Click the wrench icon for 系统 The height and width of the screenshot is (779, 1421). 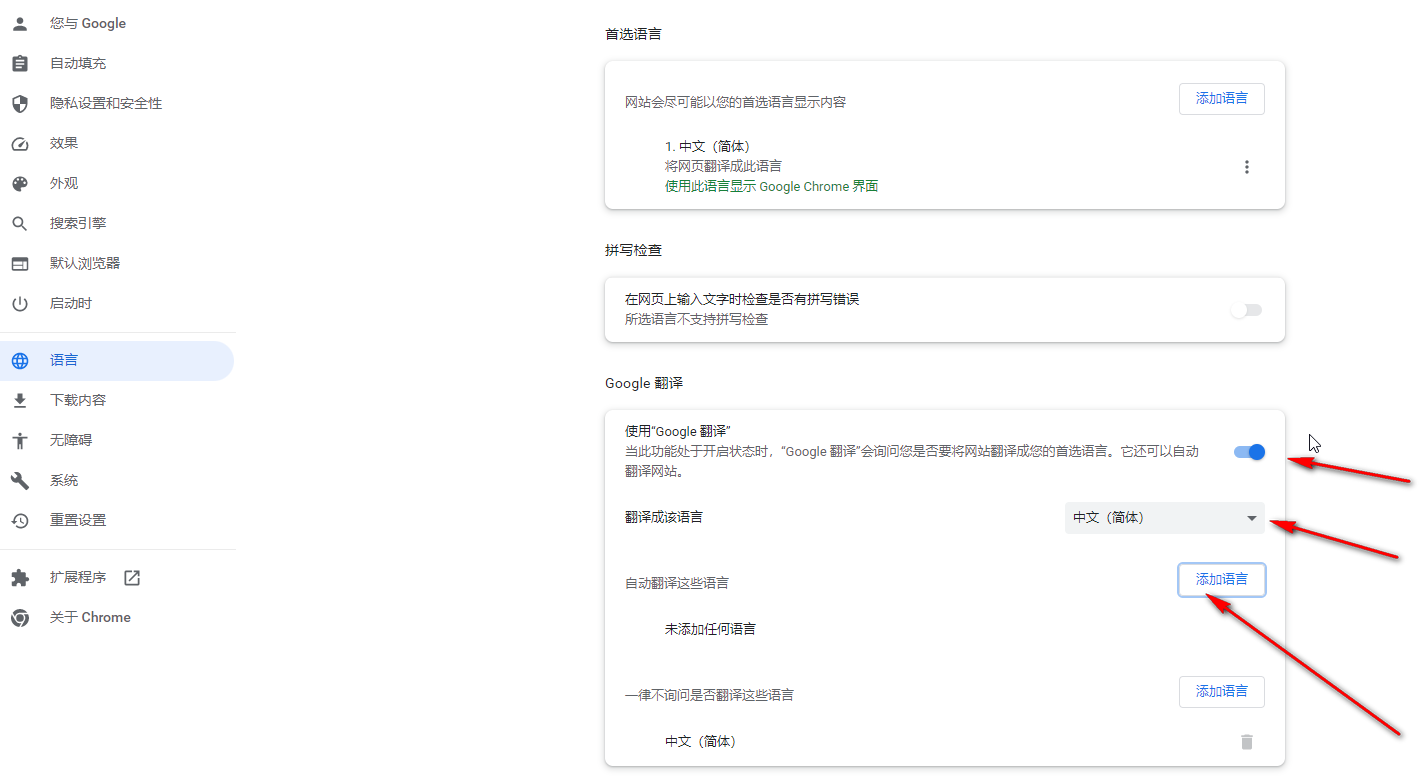point(20,480)
